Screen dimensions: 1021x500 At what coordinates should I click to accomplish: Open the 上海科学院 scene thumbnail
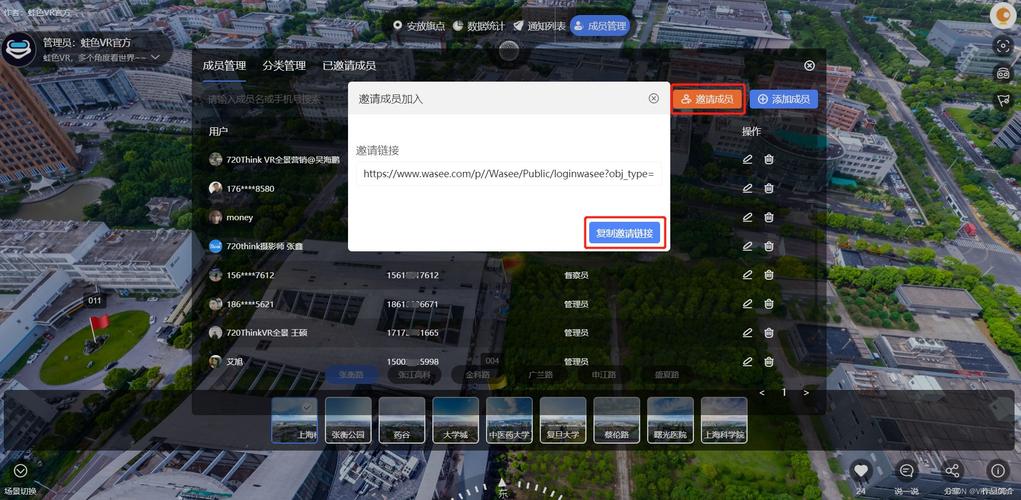[724, 421]
